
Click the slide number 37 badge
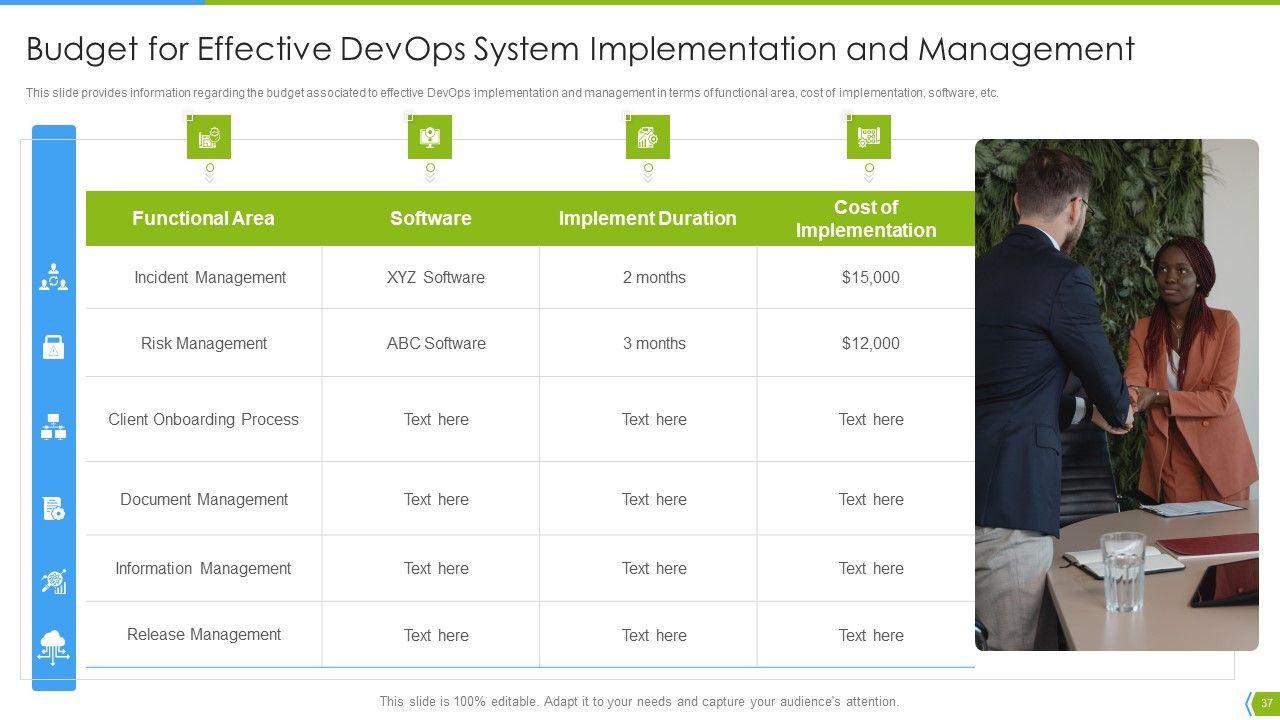[1266, 702]
